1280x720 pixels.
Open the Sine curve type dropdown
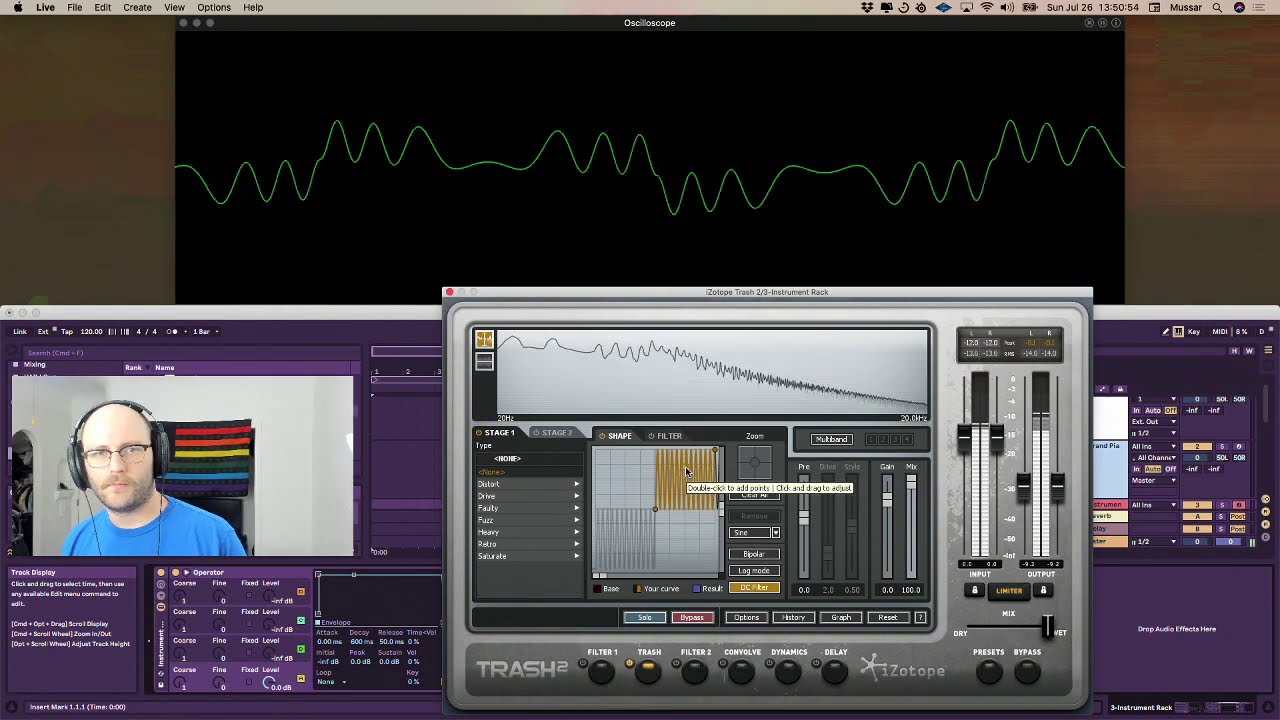tap(754, 533)
